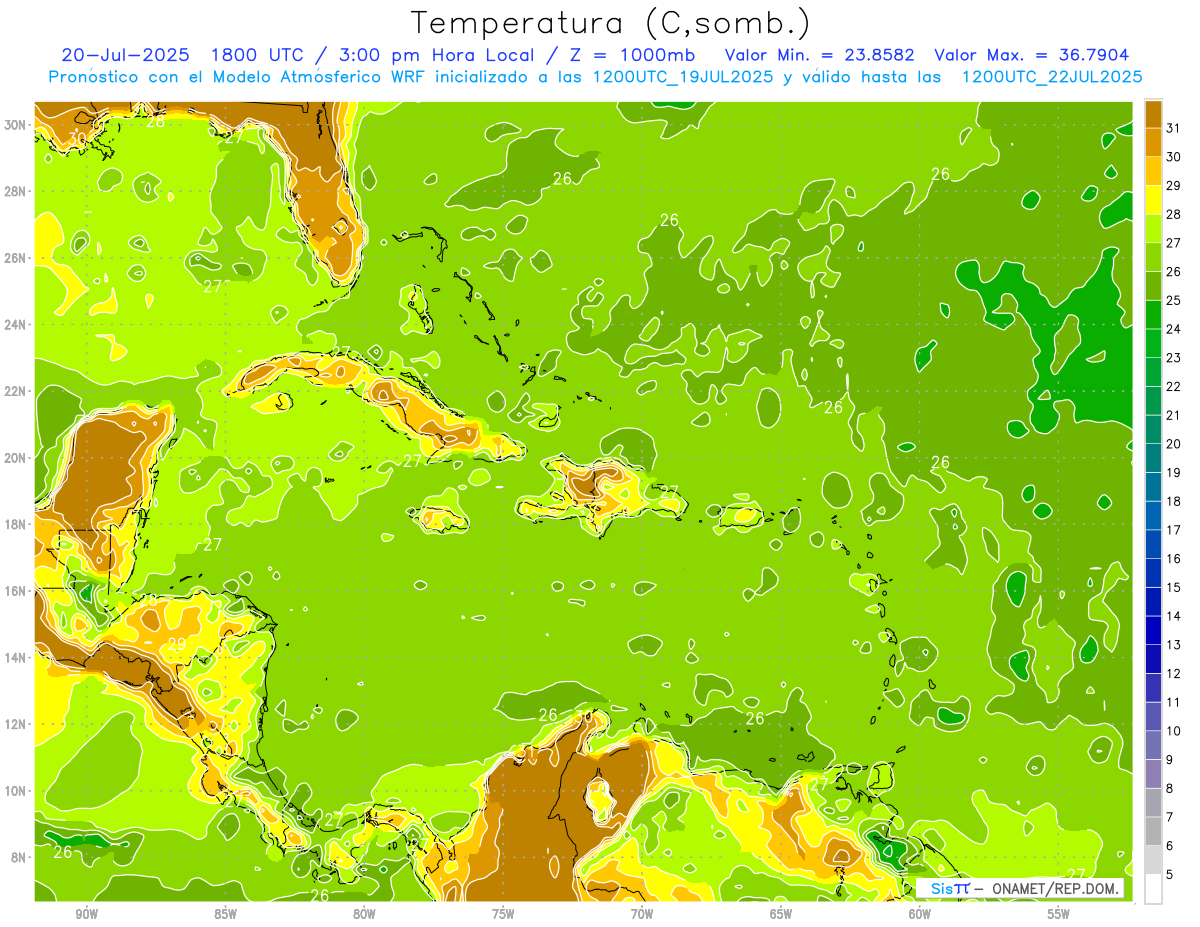This screenshot has height=927, width=1200.
Task: Select the bright yellow swatch between 28 and 29
Action: pyautogui.click(x=1153, y=201)
